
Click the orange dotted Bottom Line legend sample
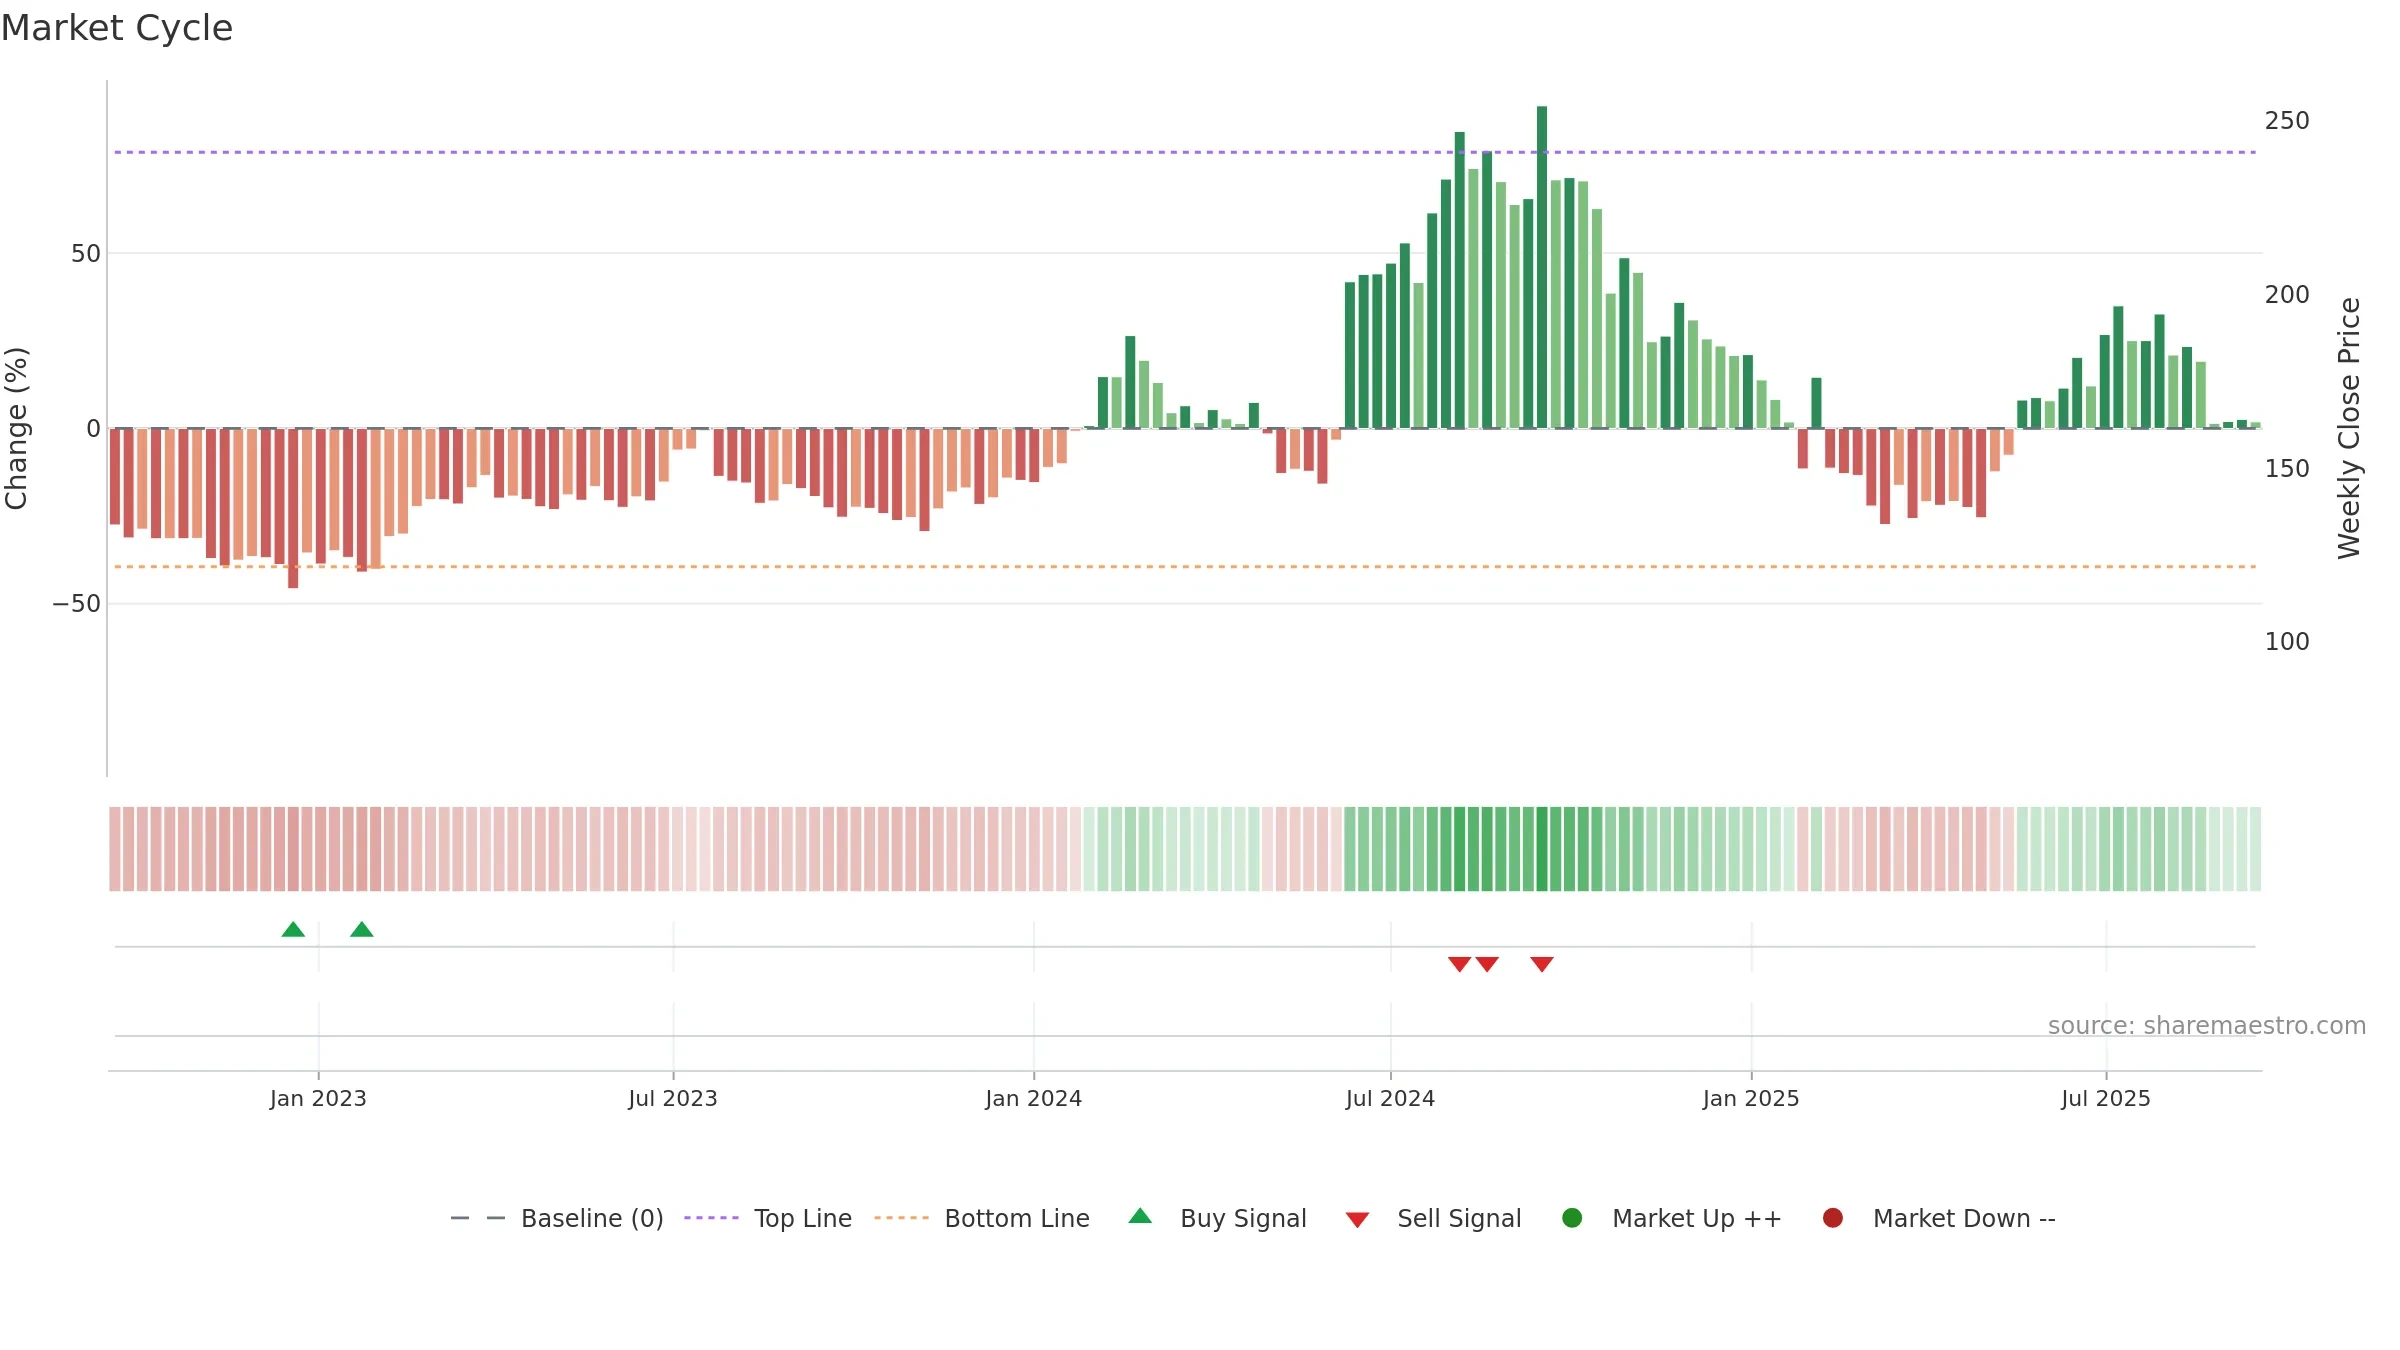pyautogui.click(x=901, y=1218)
